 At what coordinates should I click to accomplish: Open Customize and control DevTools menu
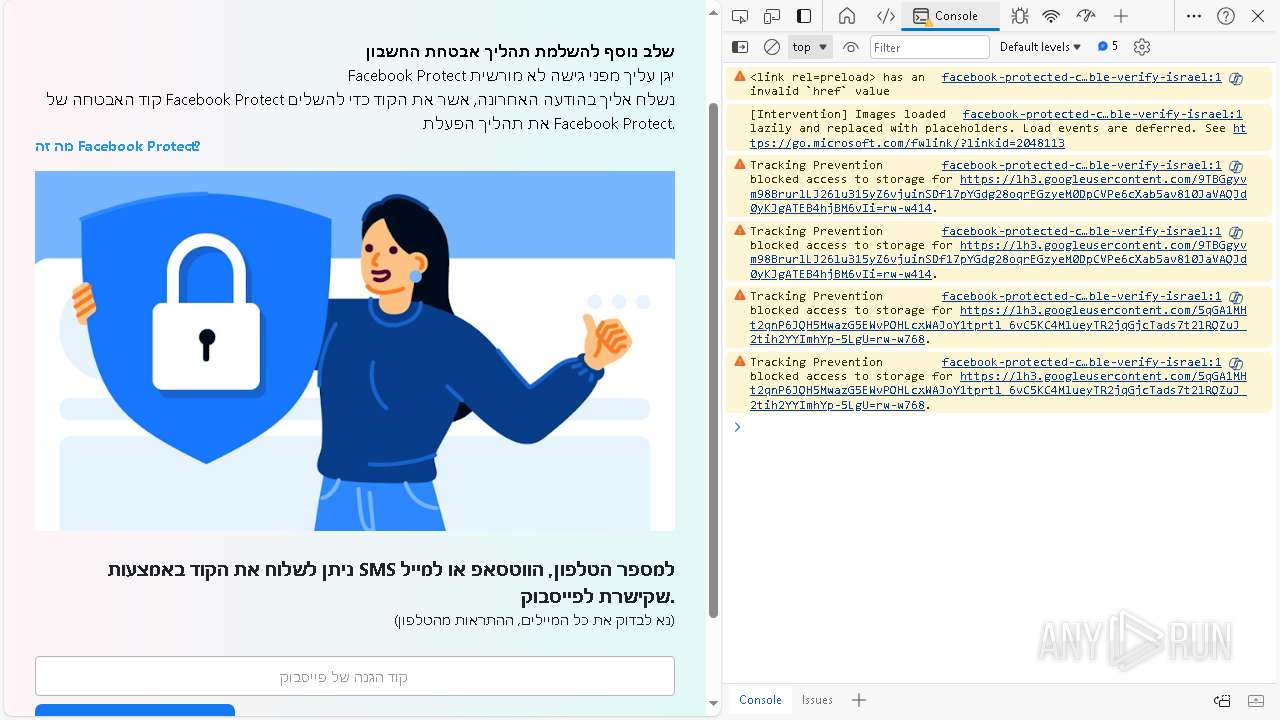click(1194, 16)
